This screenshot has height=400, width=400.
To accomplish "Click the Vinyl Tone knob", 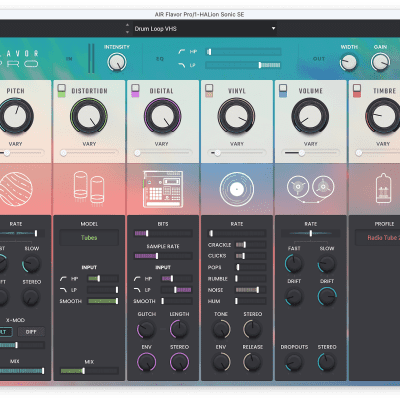I will tap(221, 329).
